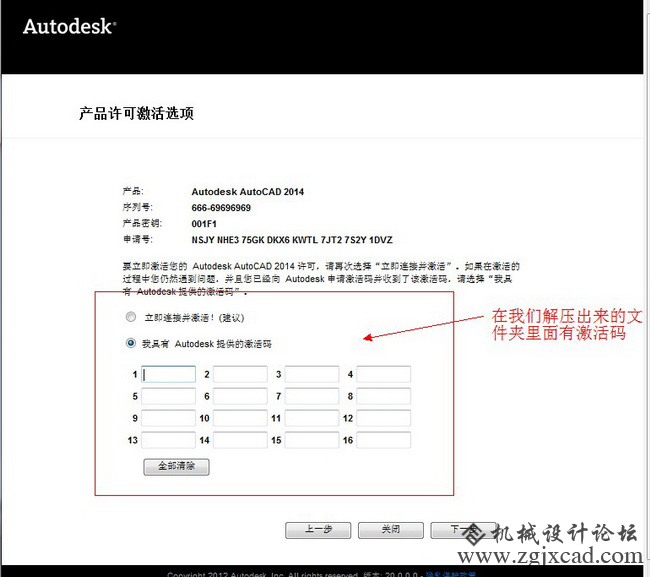
Task: Click the product name Autodesk AutoCAD 2014
Action: tap(247, 192)
